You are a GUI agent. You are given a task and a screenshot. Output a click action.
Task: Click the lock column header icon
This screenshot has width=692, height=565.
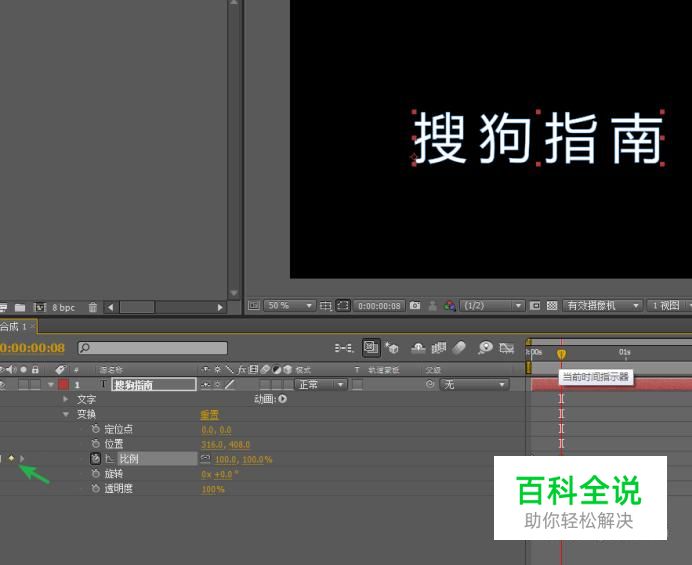click(35, 369)
